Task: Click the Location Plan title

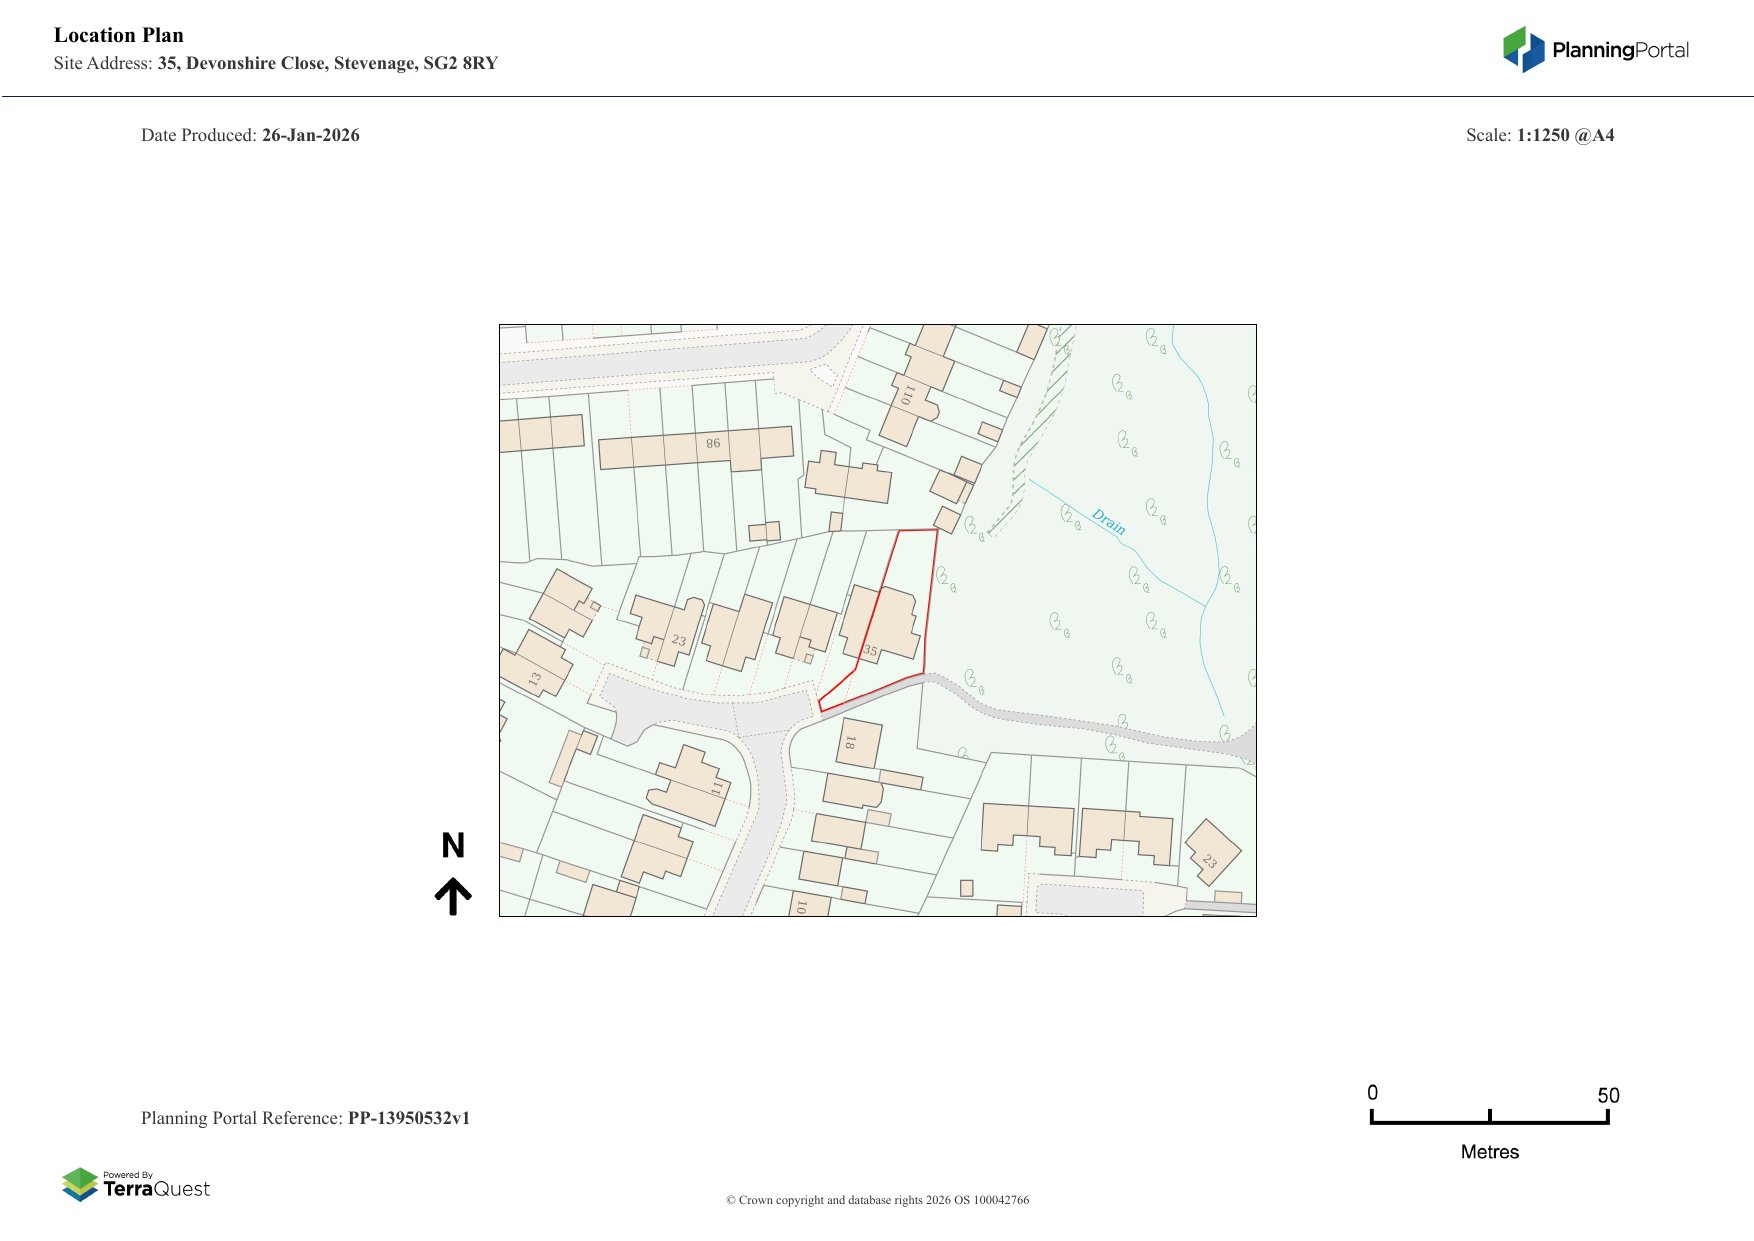Action: (x=119, y=35)
